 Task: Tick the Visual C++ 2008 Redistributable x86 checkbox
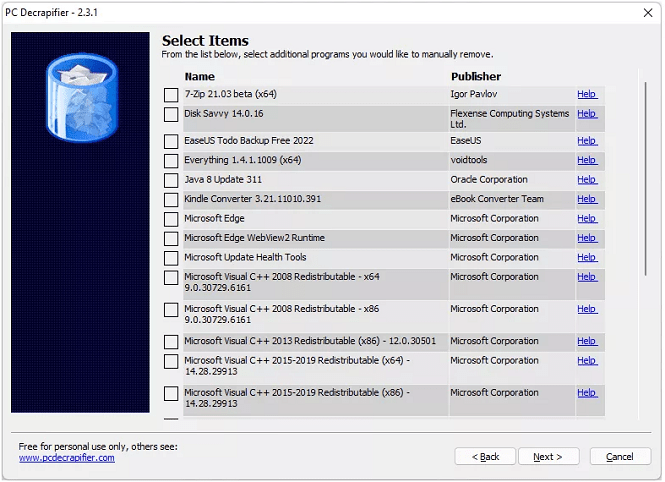(171, 310)
